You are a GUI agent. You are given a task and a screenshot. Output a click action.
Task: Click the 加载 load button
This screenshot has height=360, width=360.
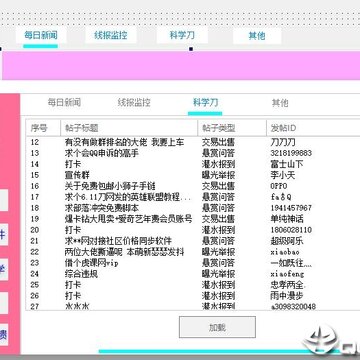[x=217, y=327]
